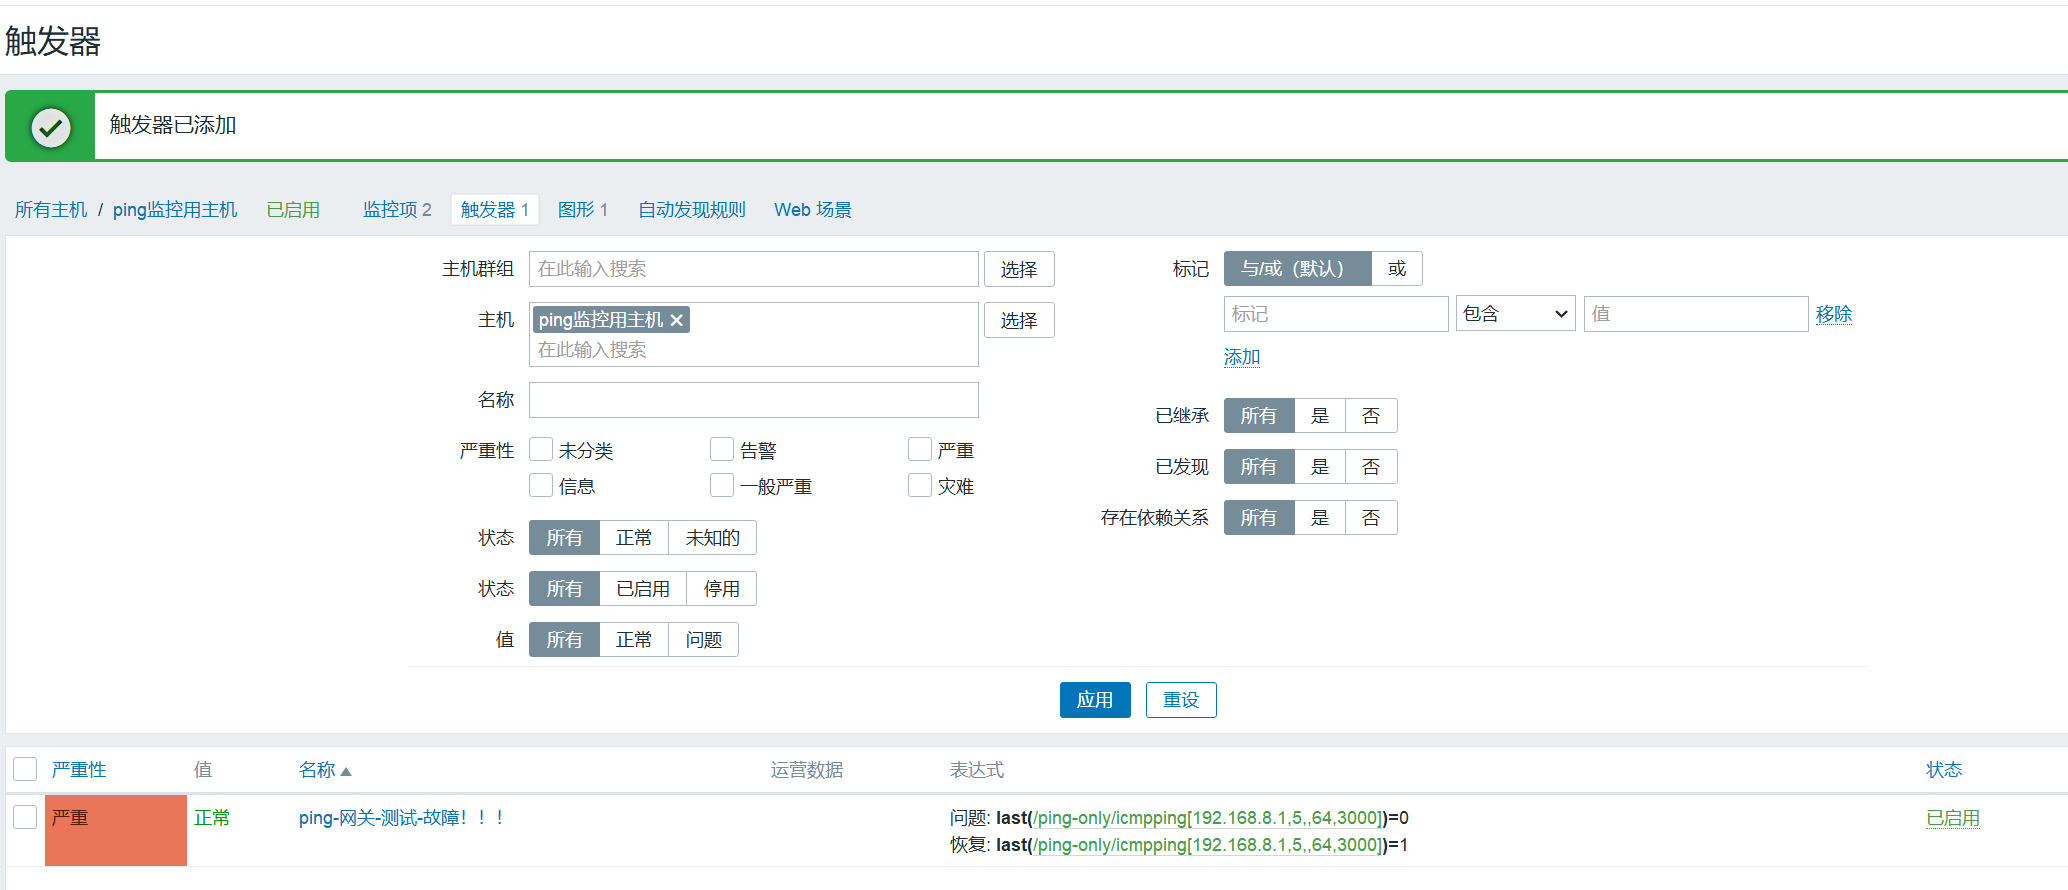Enable the 灾难 severity checkbox
The image size is (2068, 890).
coord(920,486)
